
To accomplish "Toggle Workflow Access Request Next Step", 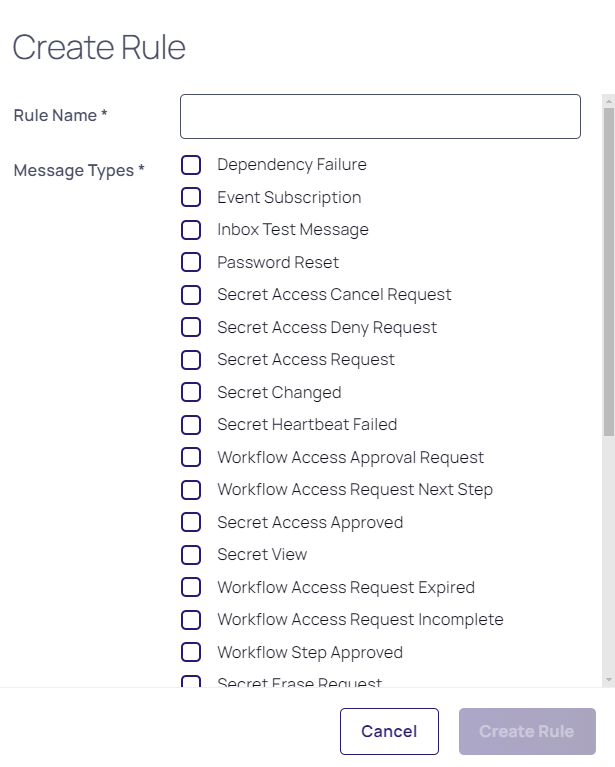I will click(191, 490).
